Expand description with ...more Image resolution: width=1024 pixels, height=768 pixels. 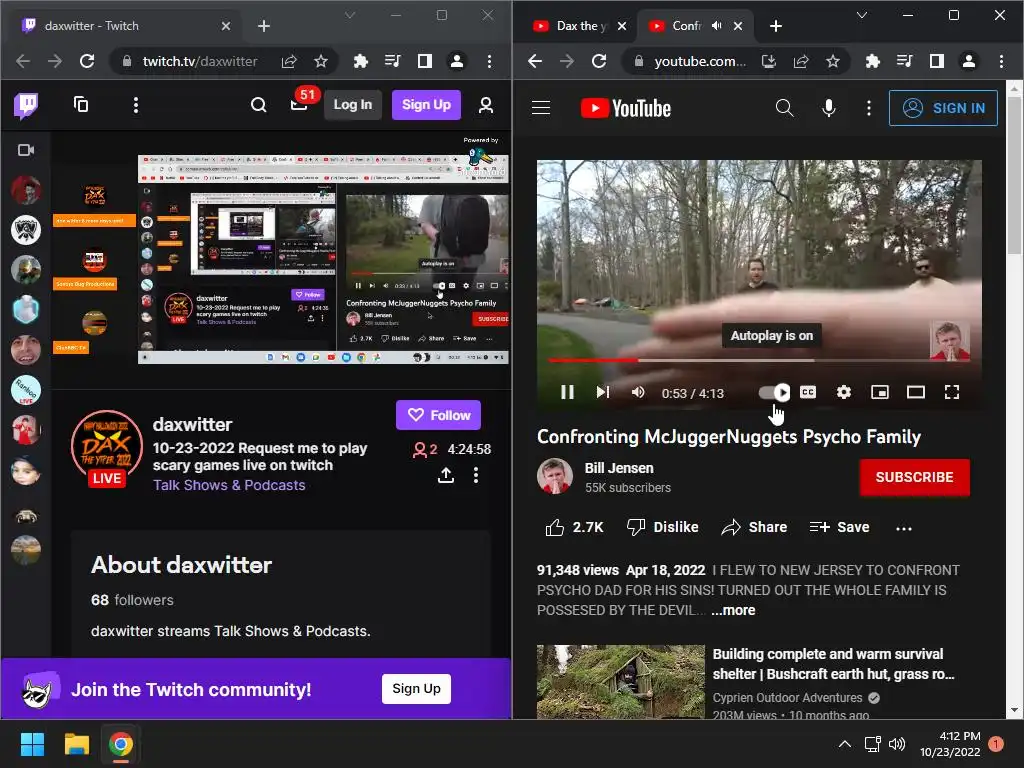click(733, 610)
